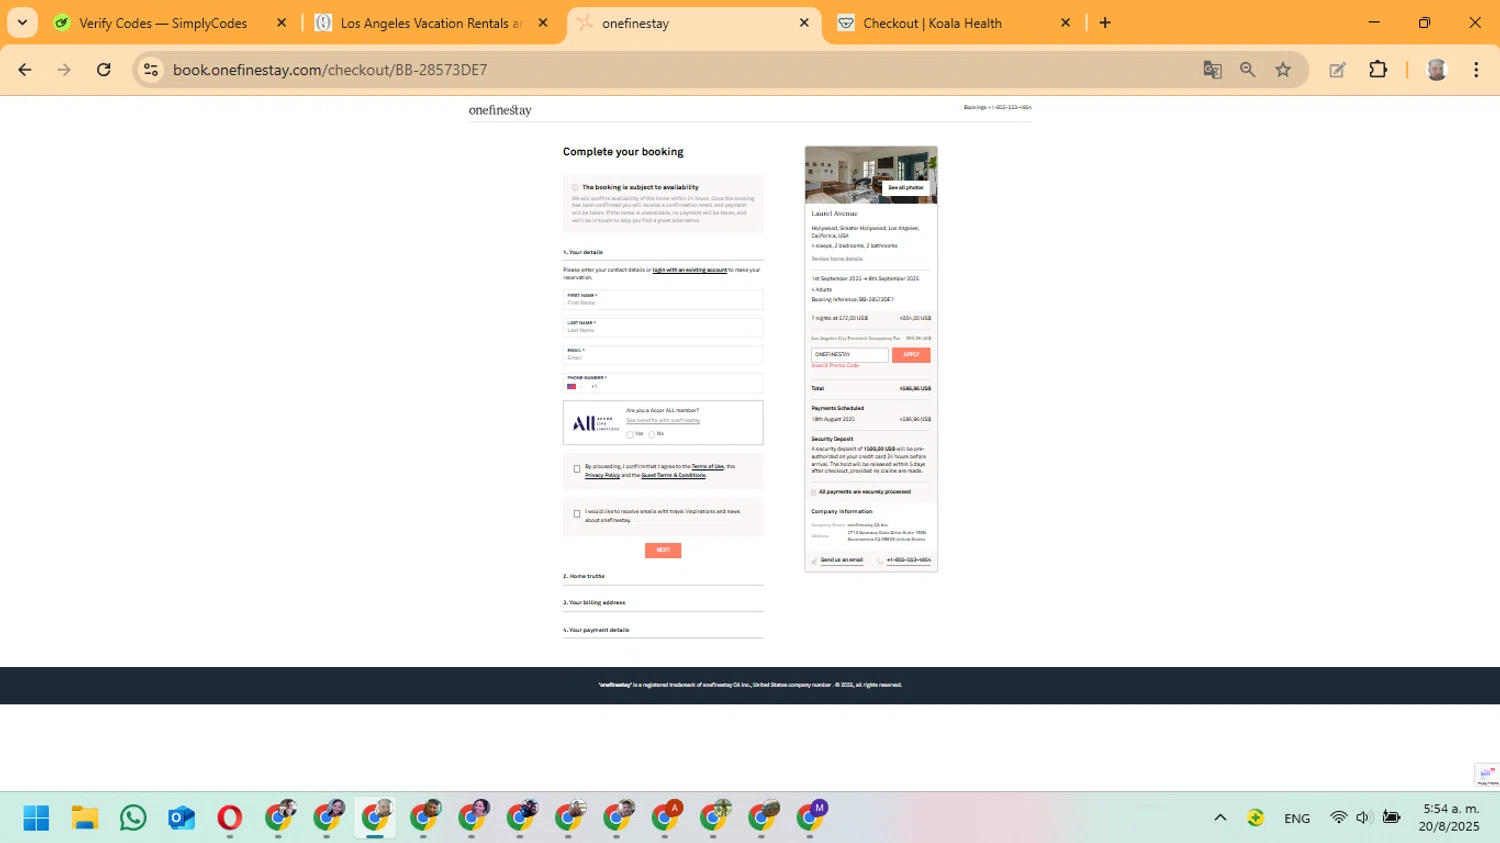Open a new browser tab
Image resolution: width=1500 pixels, height=843 pixels.
pyautogui.click(x=1105, y=23)
